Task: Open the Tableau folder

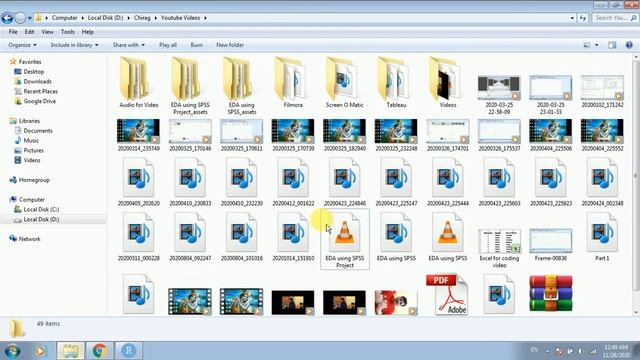Action: pyautogui.click(x=396, y=82)
